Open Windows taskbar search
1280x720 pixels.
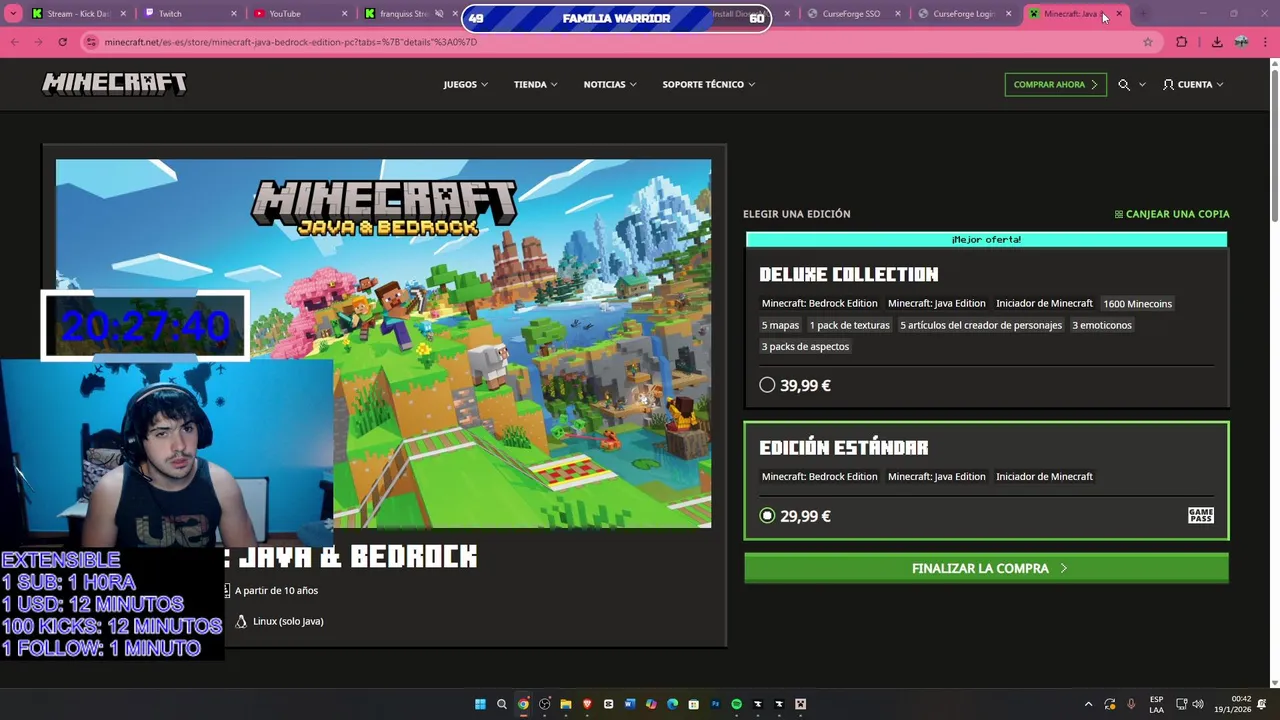pyautogui.click(x=502, y=704)
